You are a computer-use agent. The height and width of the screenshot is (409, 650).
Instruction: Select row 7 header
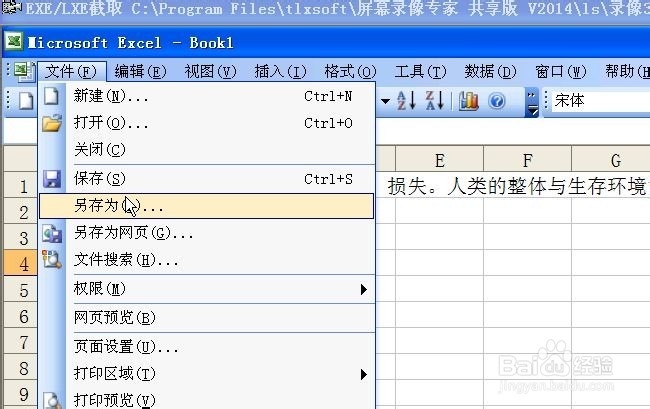click(x=21, y=342)
